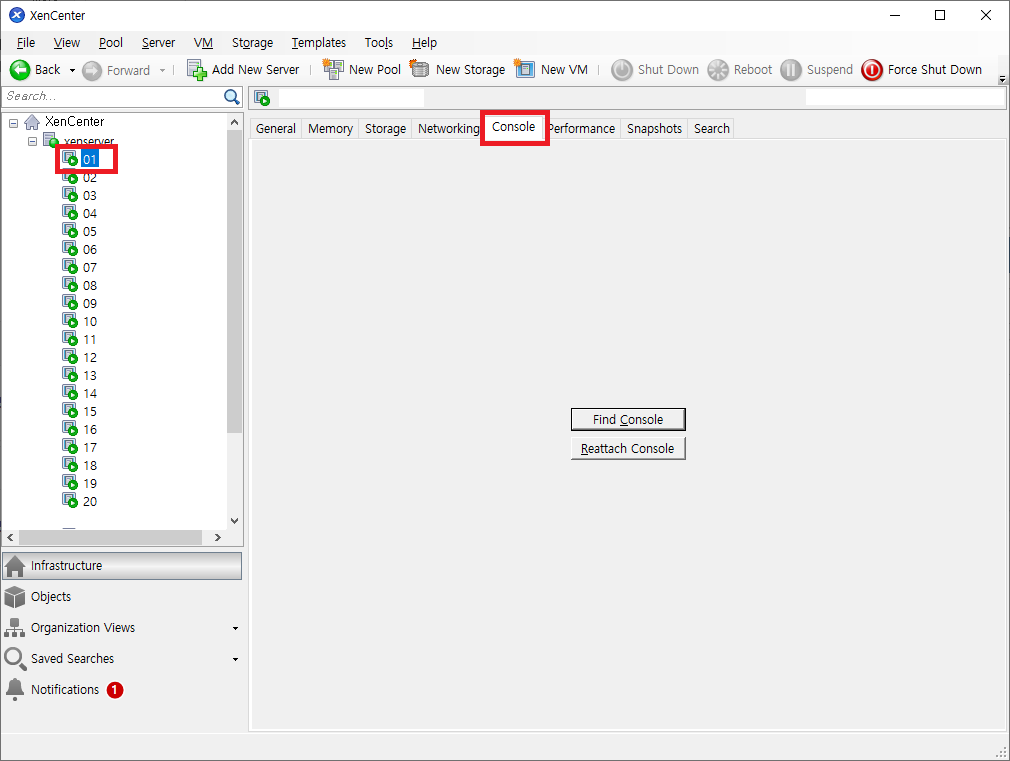Click the Reattach Console button
This screenshot has width=1010, height=761.
point(628,448)
